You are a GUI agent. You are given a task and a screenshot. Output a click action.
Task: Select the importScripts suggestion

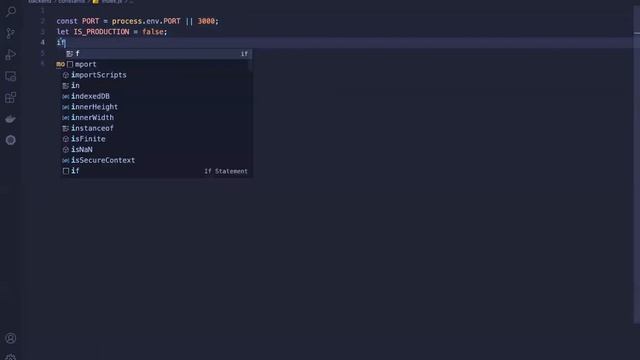point(156,75)
